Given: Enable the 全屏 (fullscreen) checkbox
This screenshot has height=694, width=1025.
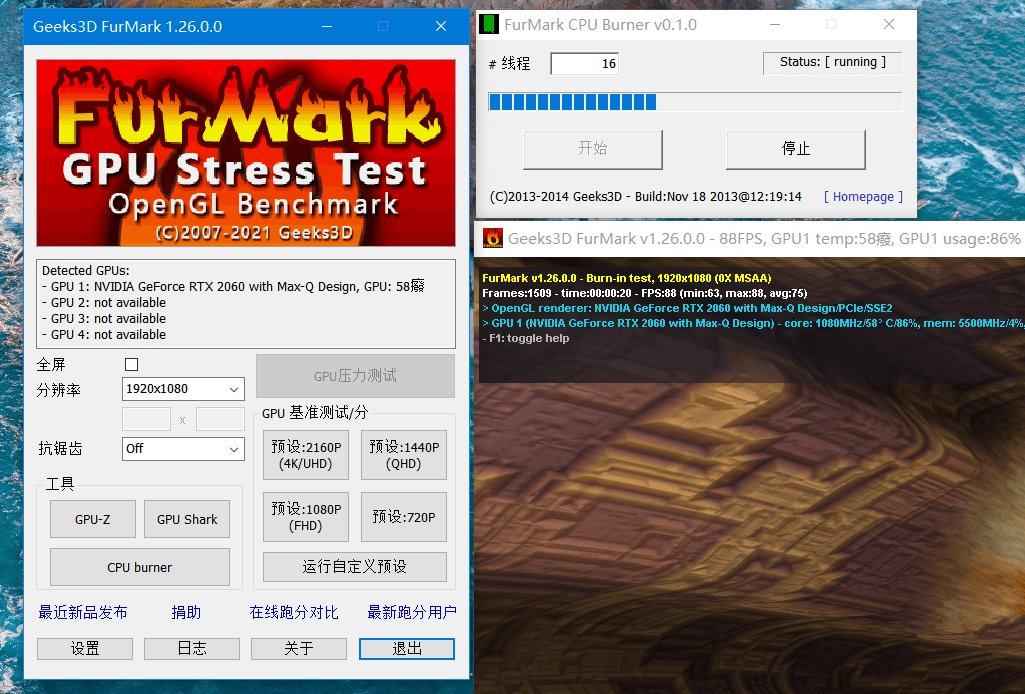Looking at the screenshot, I should coord(130,364).
